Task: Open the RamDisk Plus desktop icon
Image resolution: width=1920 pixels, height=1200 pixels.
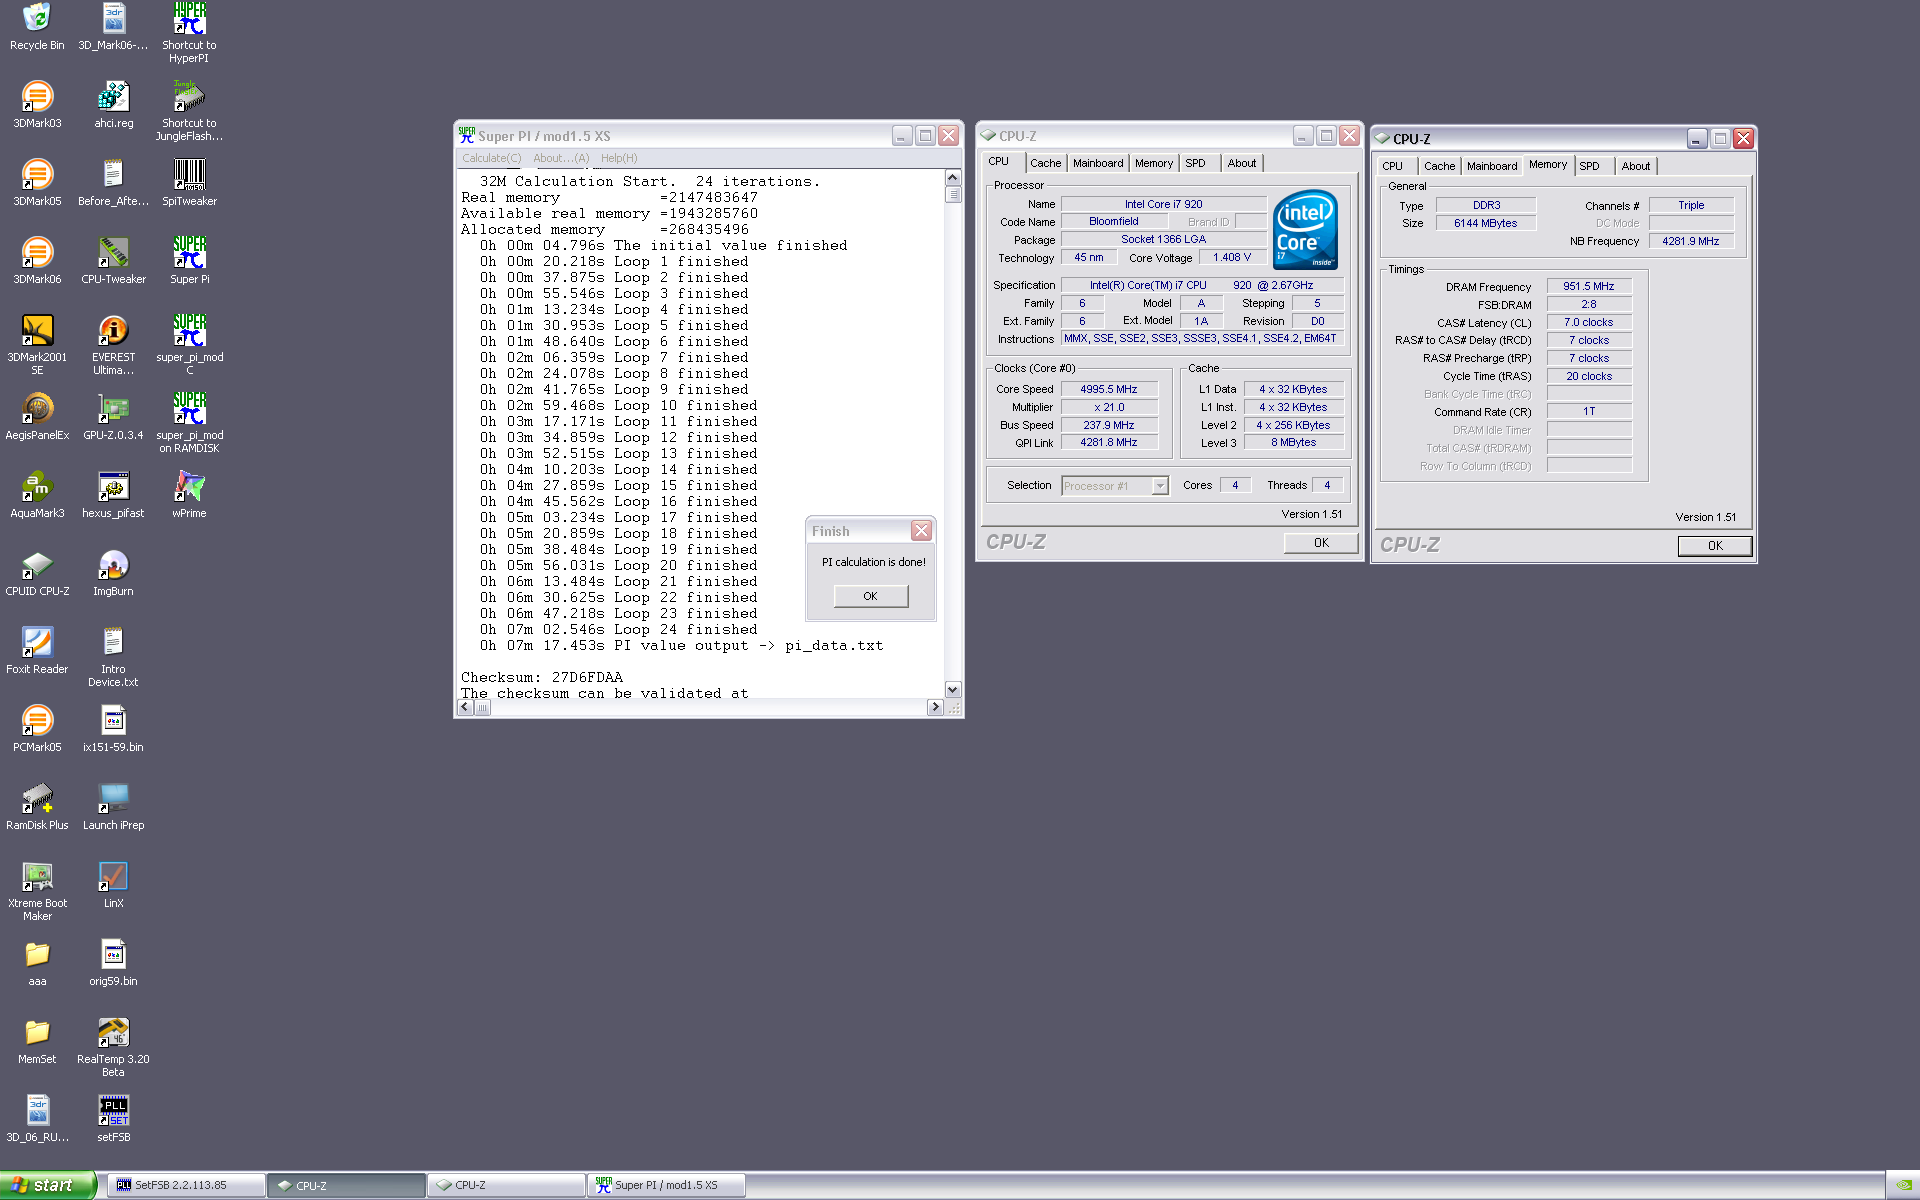Action: click(x=37, y=806)
